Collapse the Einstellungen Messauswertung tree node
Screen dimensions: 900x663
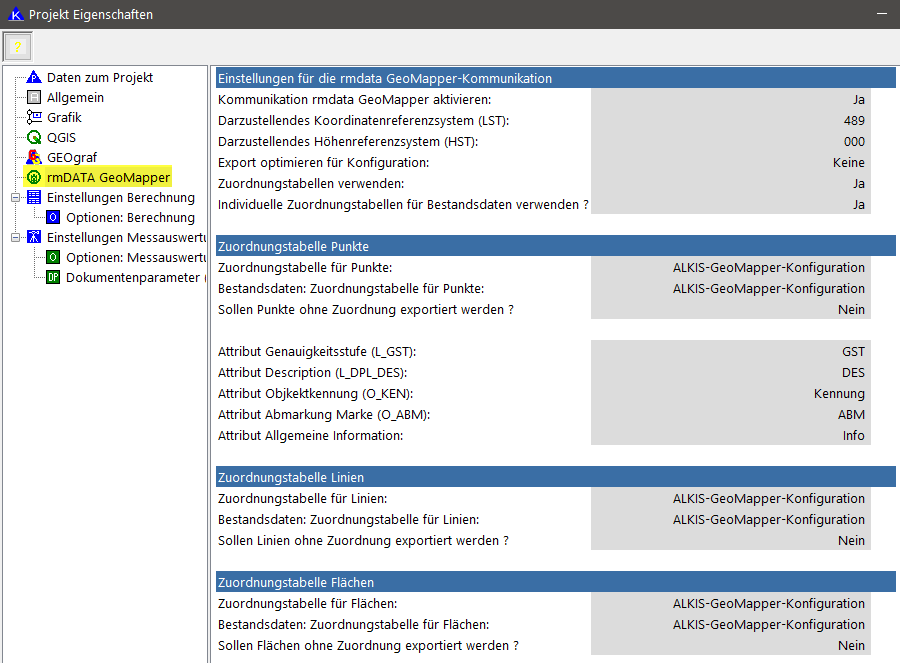pos(15,238)
